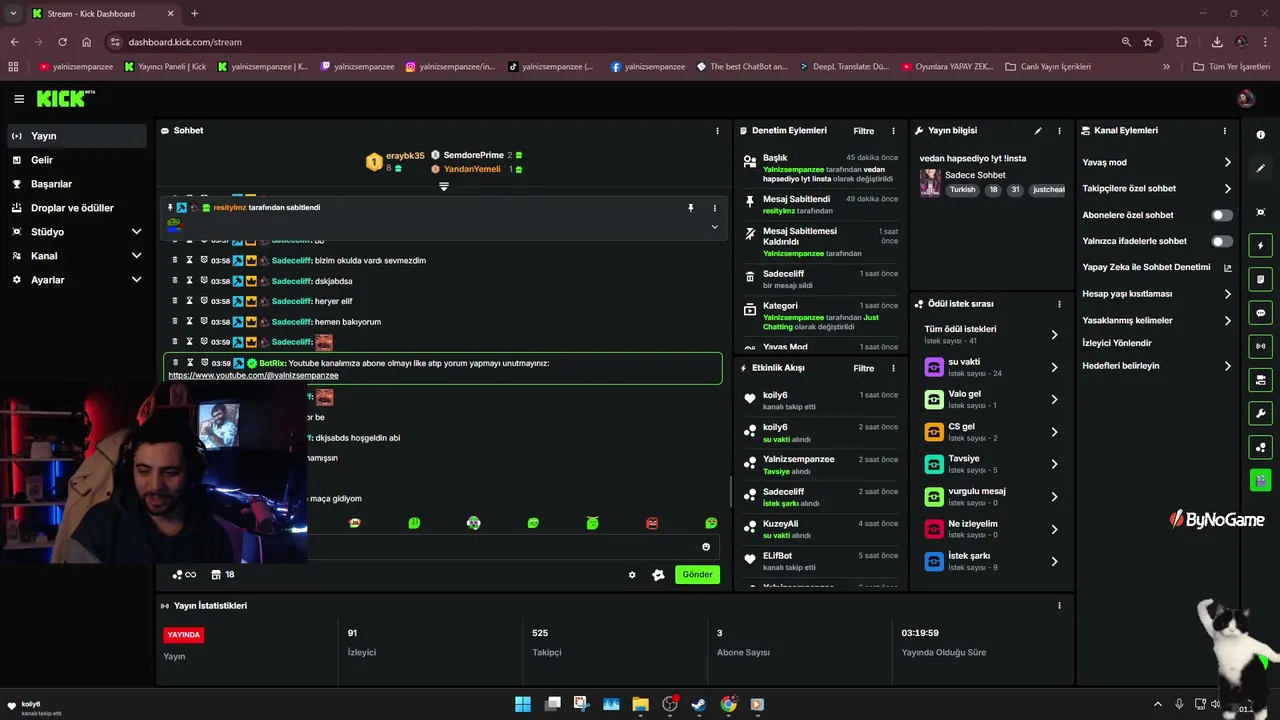Open File Explorer from the taskbar
1280x720 pixels.
coord(640,704)
